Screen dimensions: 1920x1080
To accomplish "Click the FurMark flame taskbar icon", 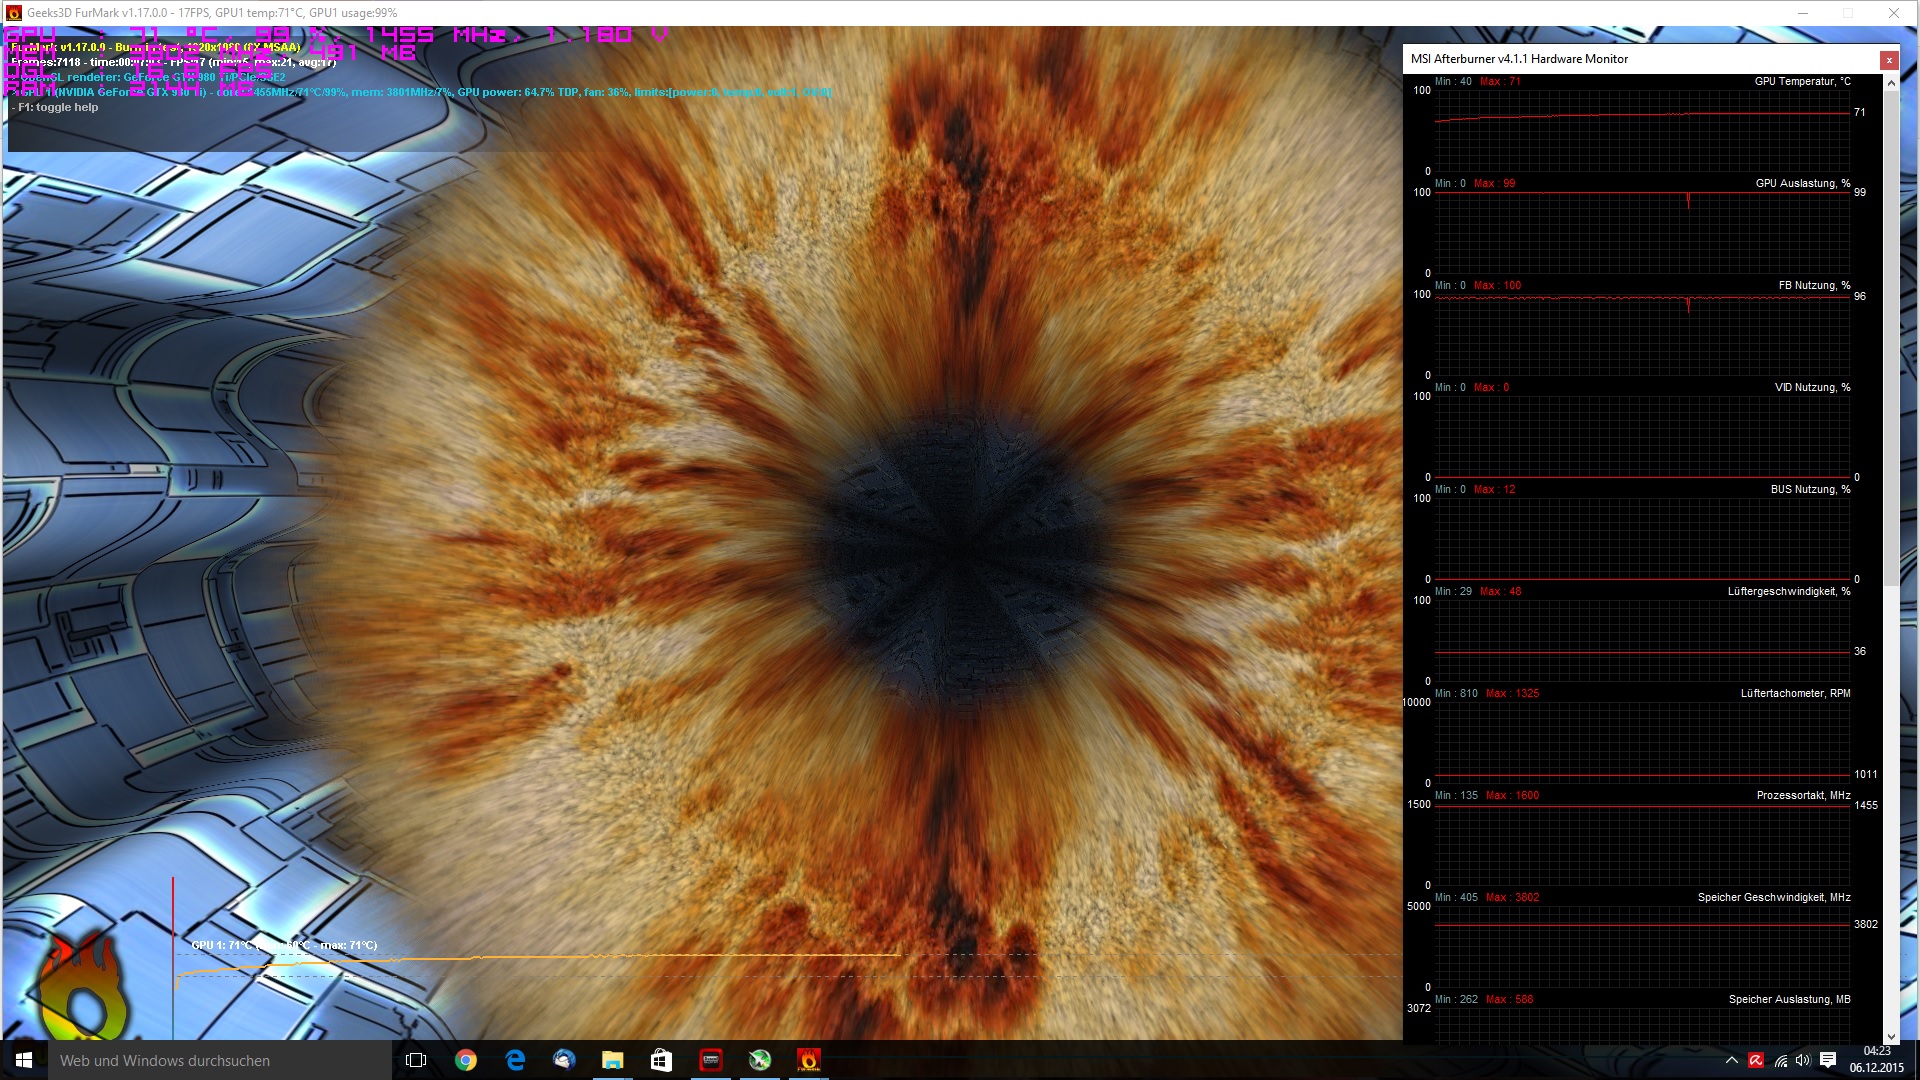I will tap(808, 1060).
